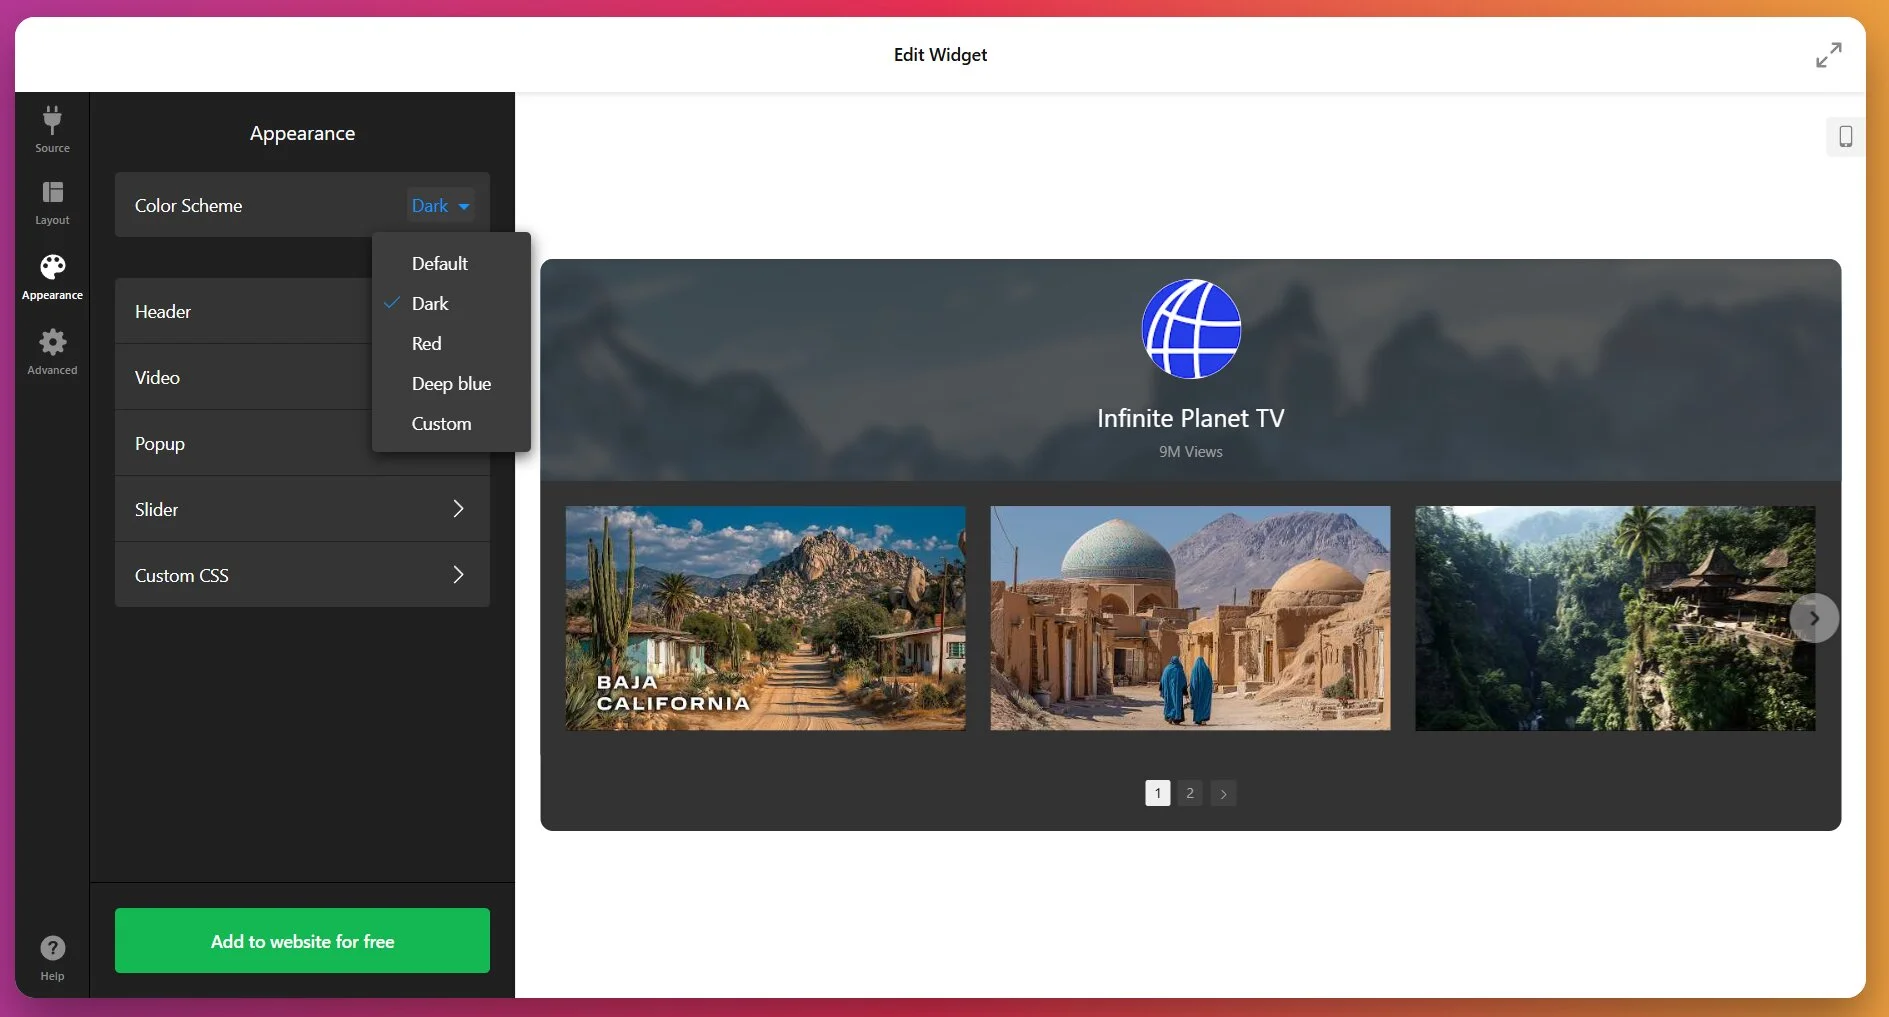
Task: Expand the Custom CSS section
Action: 301,575
